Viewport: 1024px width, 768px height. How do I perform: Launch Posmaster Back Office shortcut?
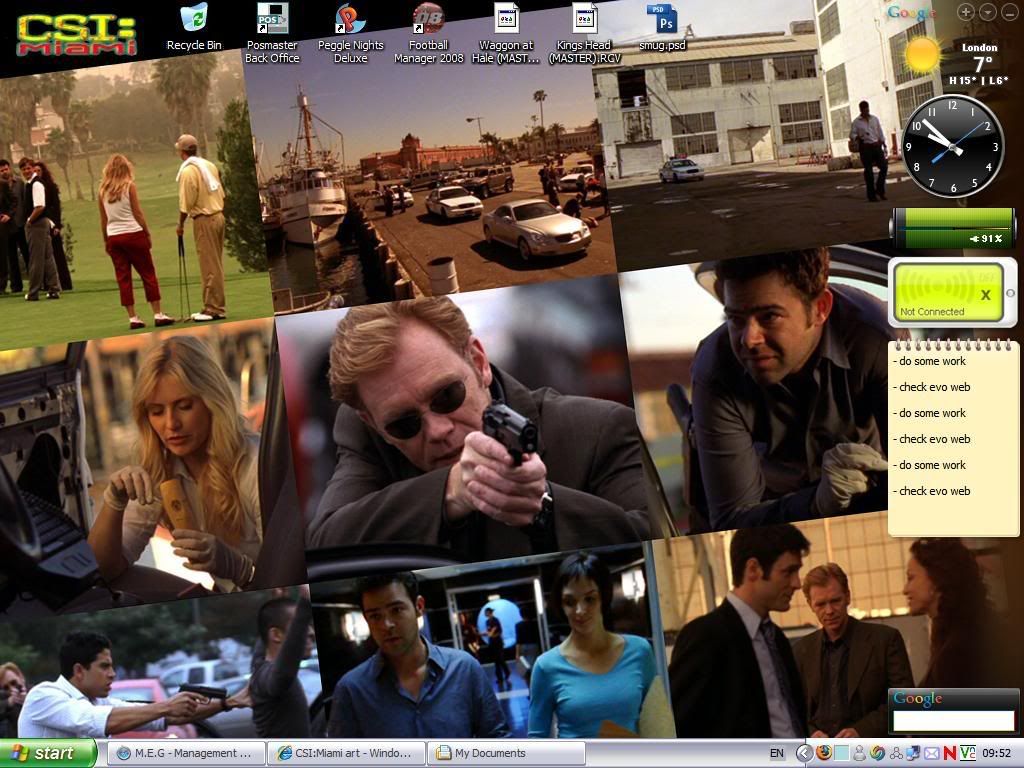point(272,33)
